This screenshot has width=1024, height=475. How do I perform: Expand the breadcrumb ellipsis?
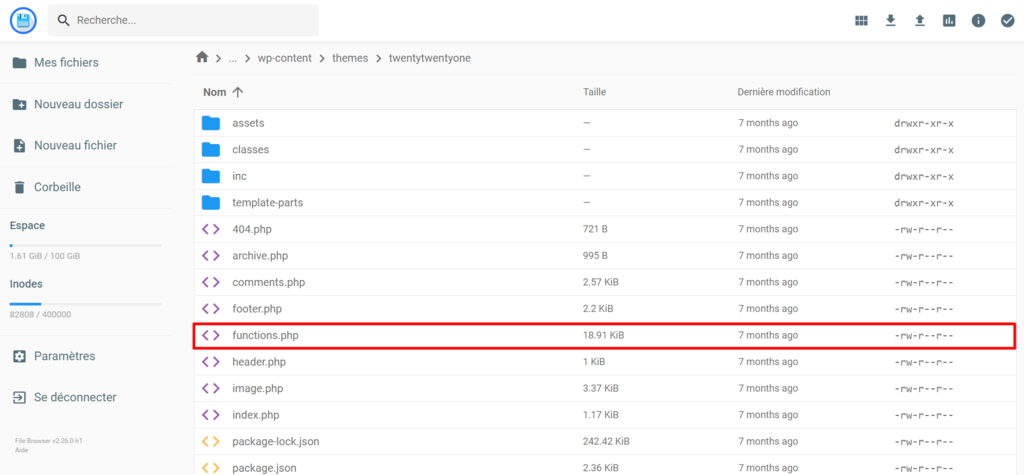232,58
